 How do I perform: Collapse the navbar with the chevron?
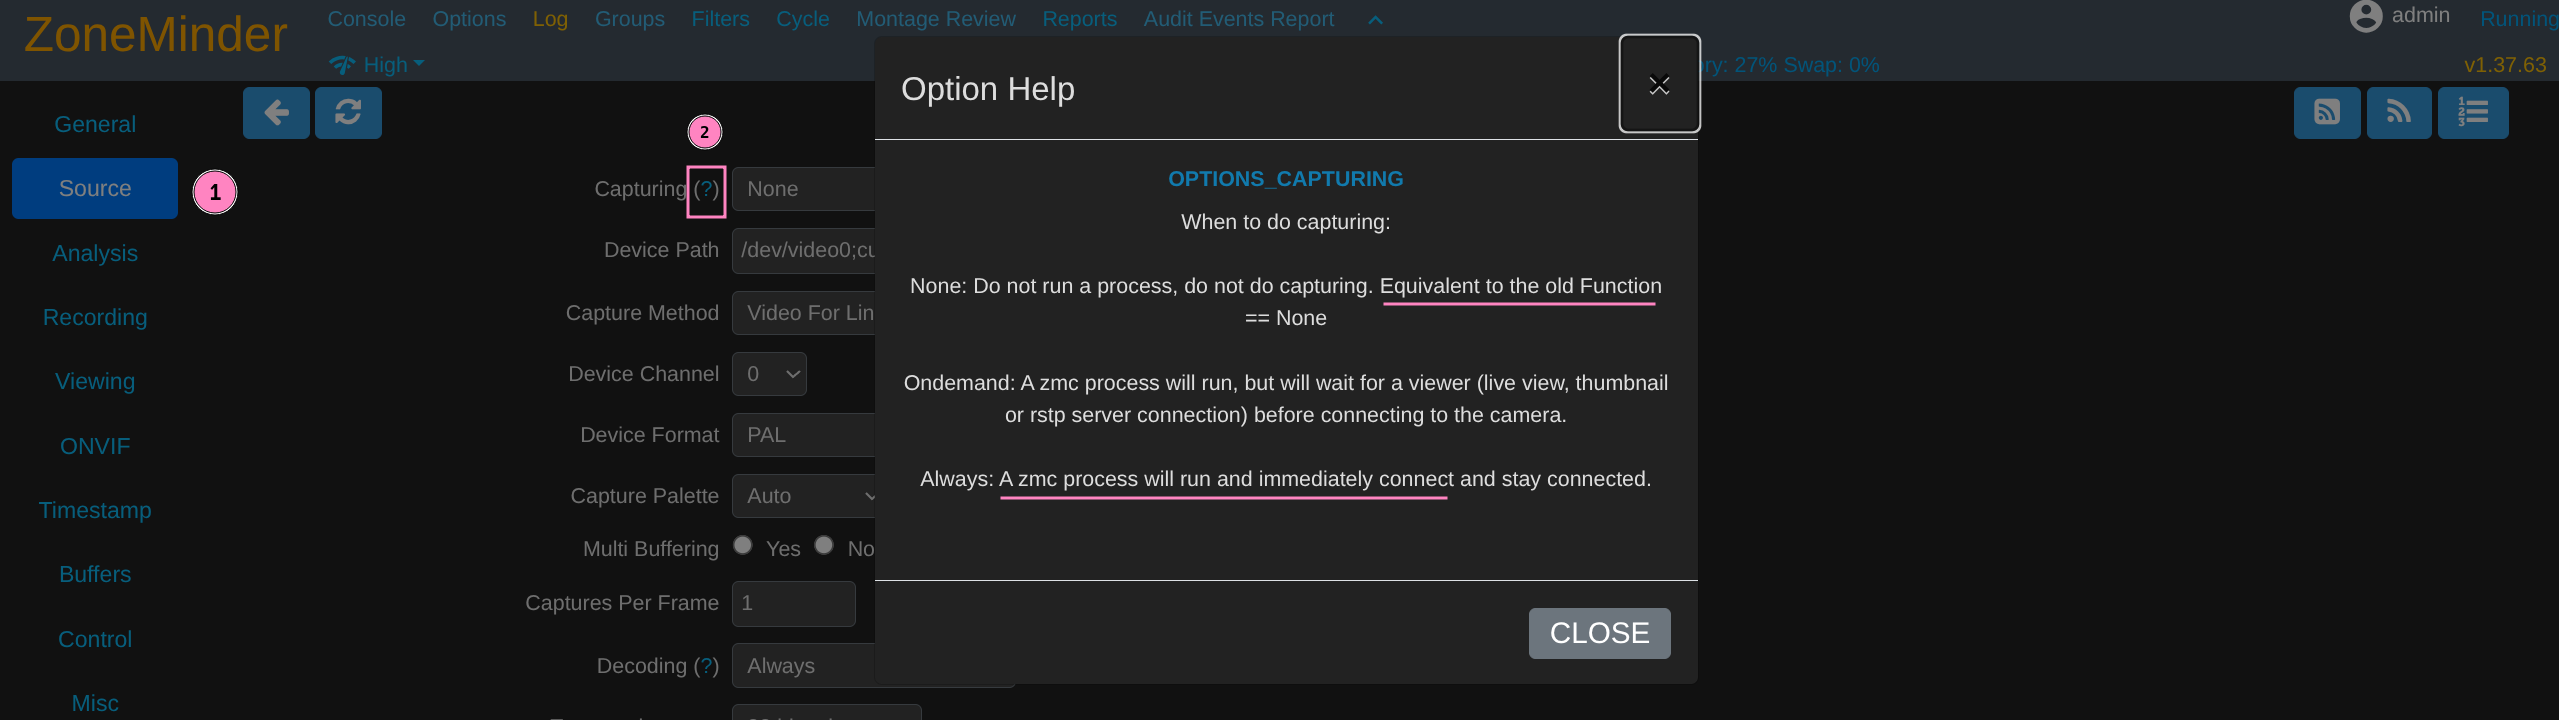tap(1375, 20)
